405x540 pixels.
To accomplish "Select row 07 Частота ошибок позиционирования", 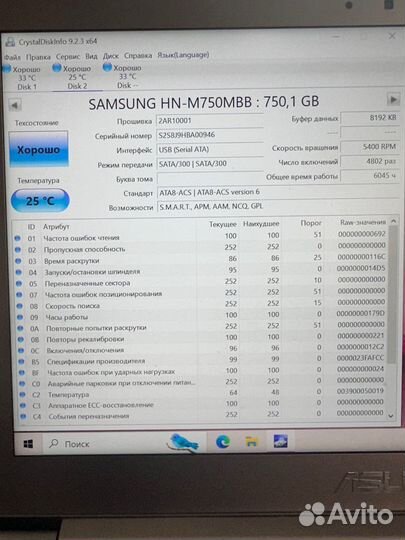I will click(x=200, y=293).
